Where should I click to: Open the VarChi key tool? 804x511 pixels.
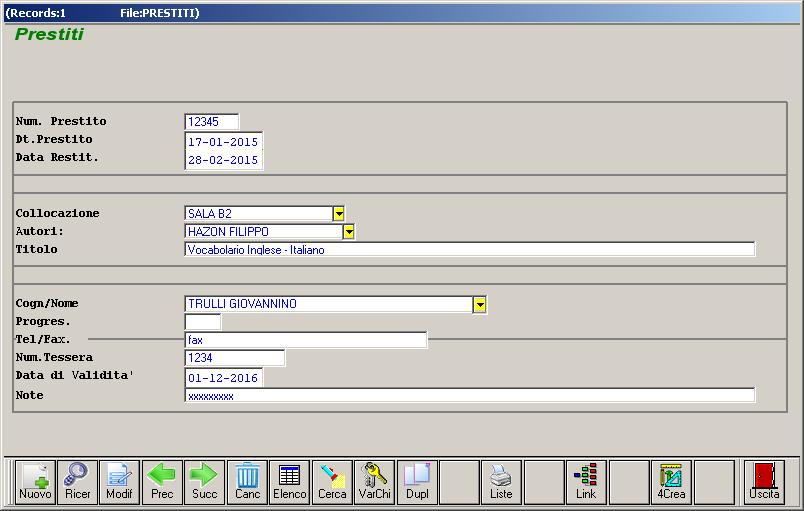click(374, 482)
